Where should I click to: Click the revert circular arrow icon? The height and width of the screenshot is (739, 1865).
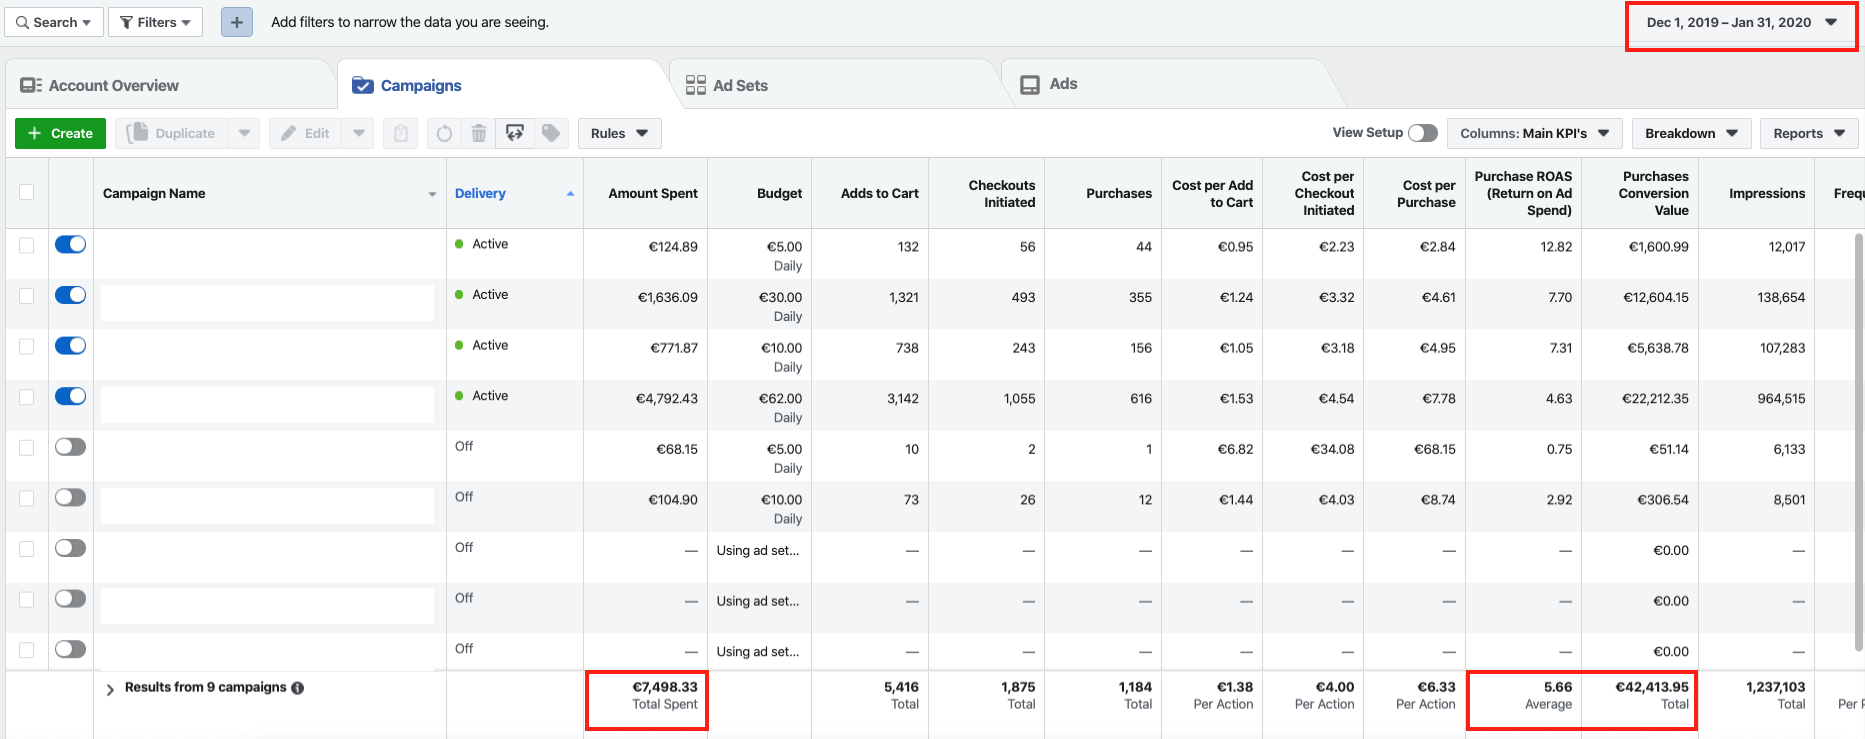click(x=444, y=133)
